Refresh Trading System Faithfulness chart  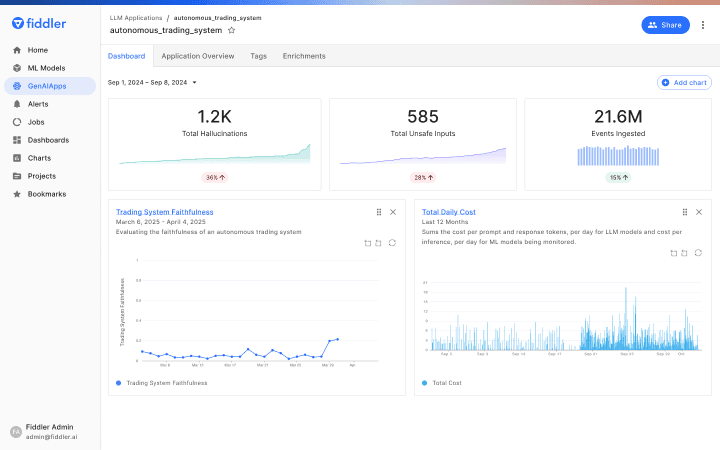[x=392, y=243]
